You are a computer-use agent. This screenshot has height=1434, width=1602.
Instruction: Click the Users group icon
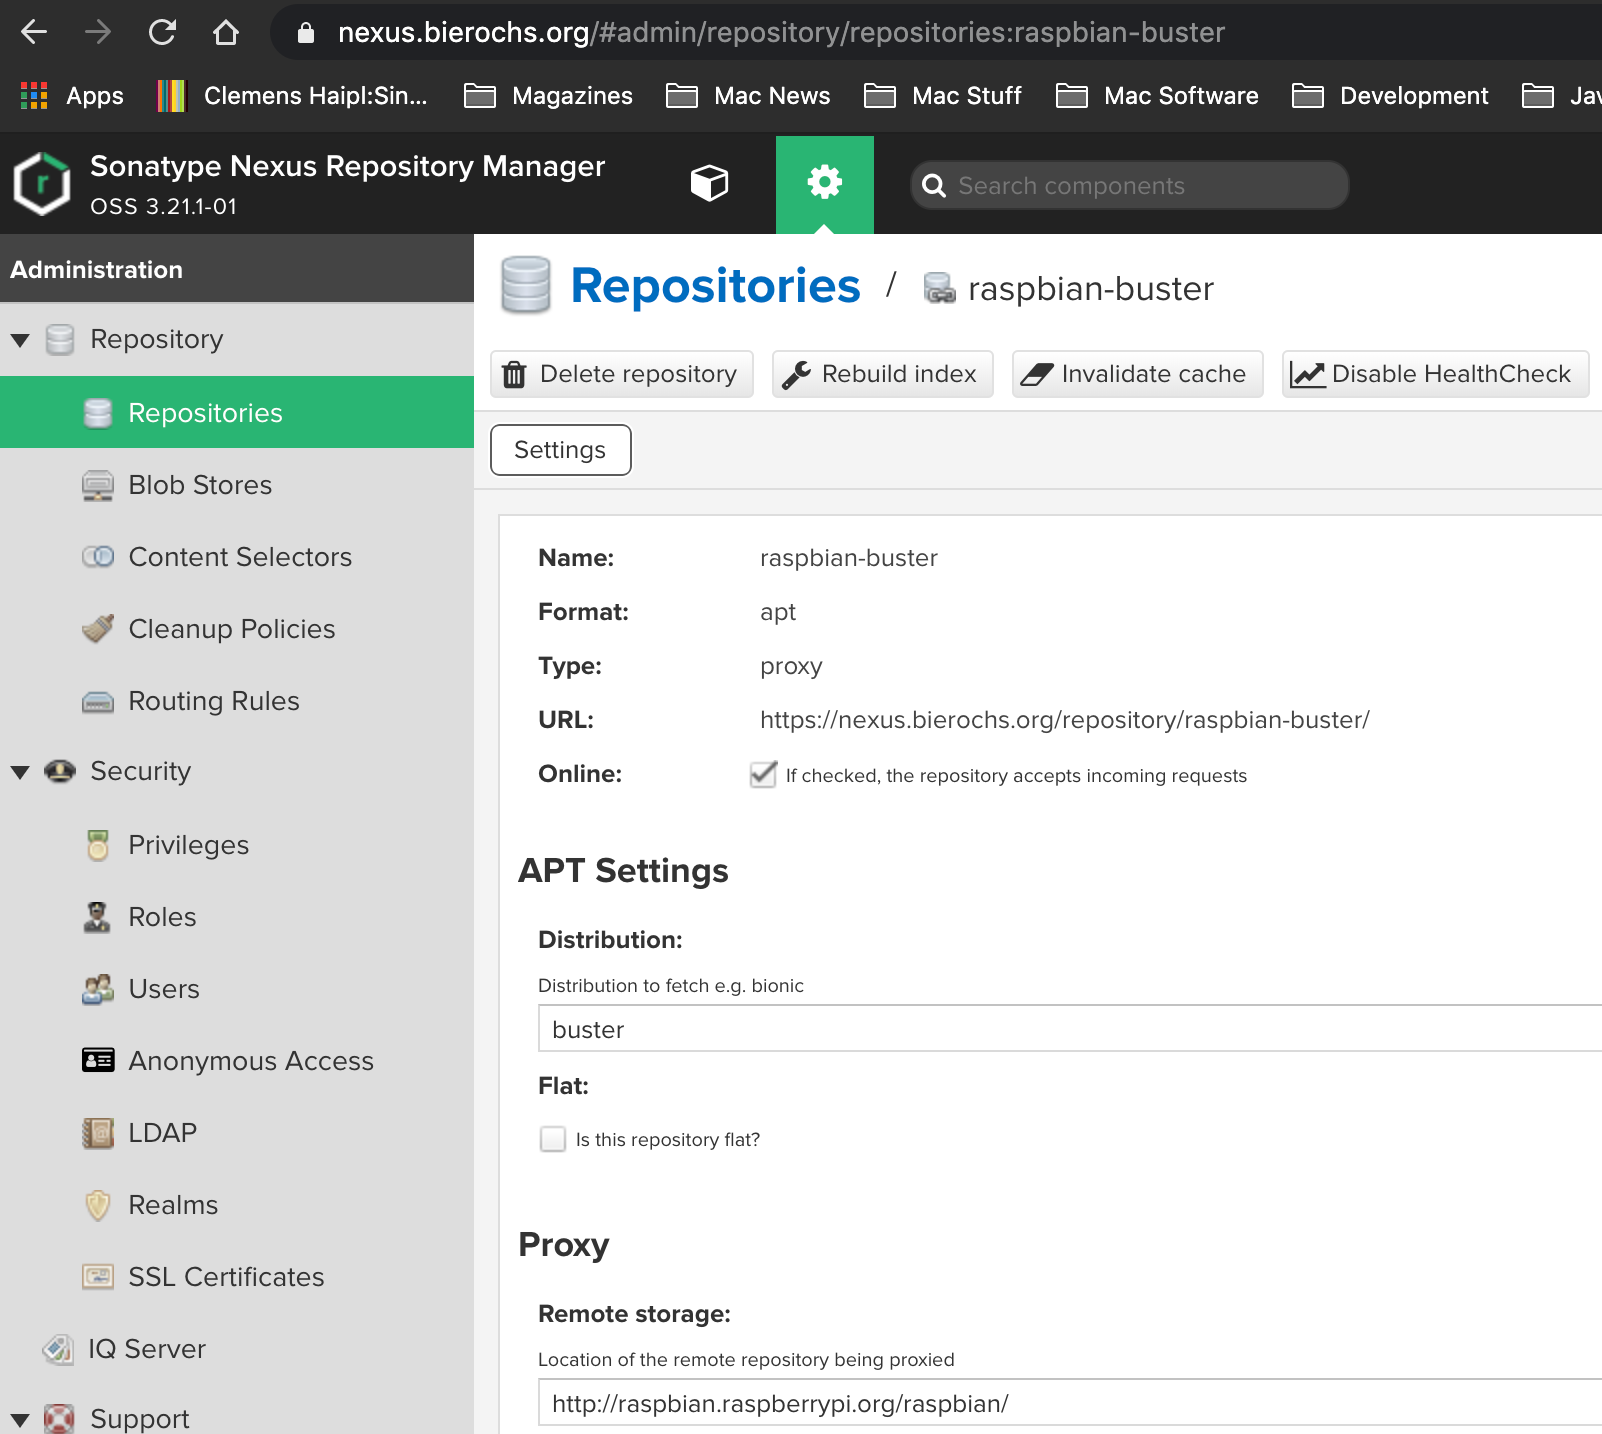click(98, 989)
